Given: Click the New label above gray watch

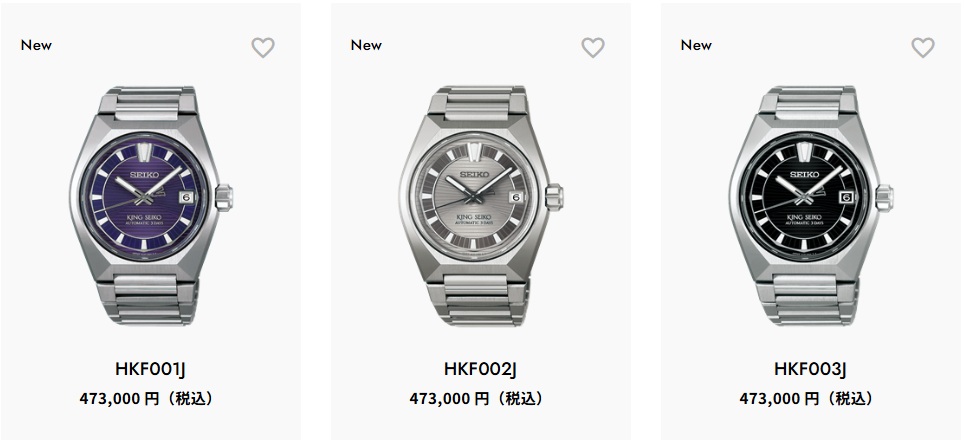Looking at the screenshot, I should point(366,45).
